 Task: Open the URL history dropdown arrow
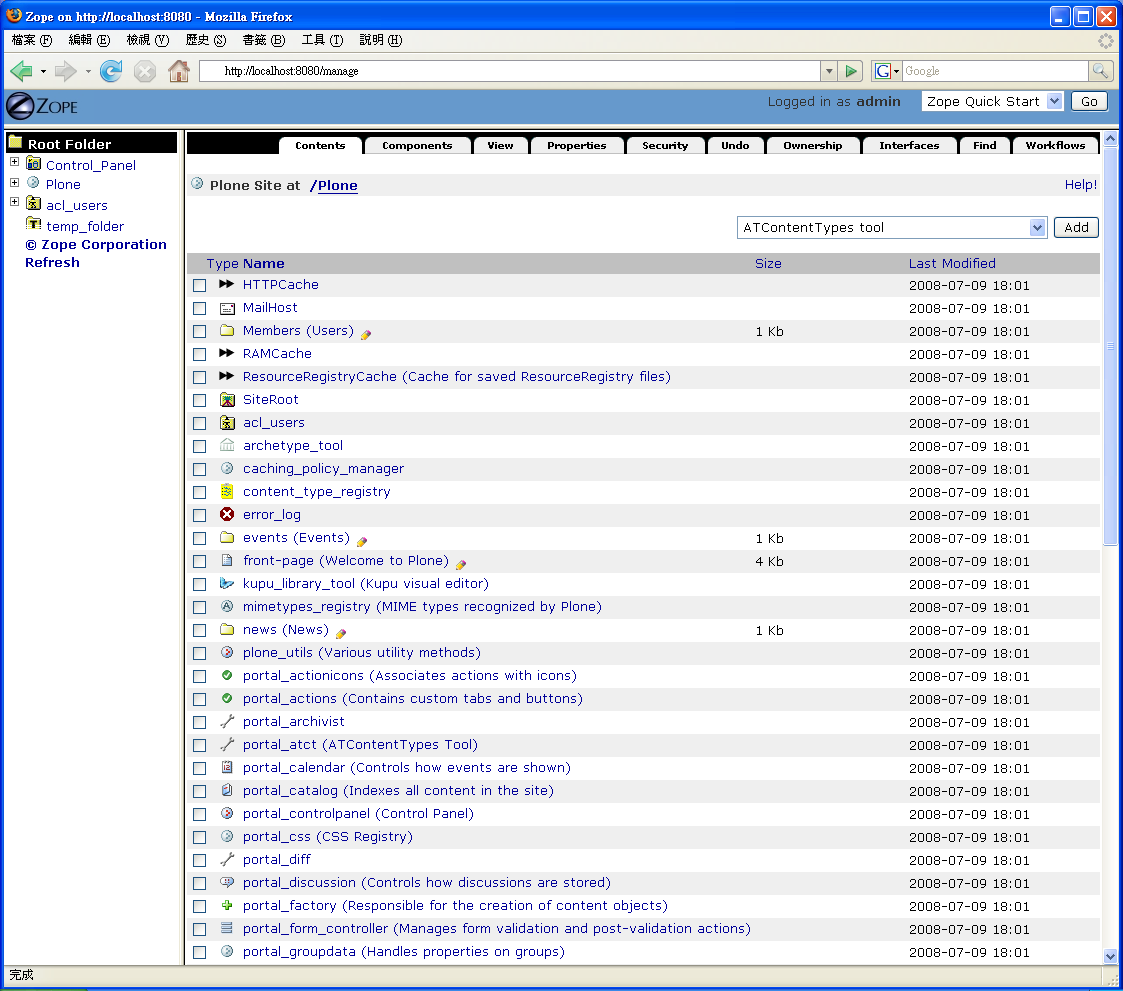(829, 71)
